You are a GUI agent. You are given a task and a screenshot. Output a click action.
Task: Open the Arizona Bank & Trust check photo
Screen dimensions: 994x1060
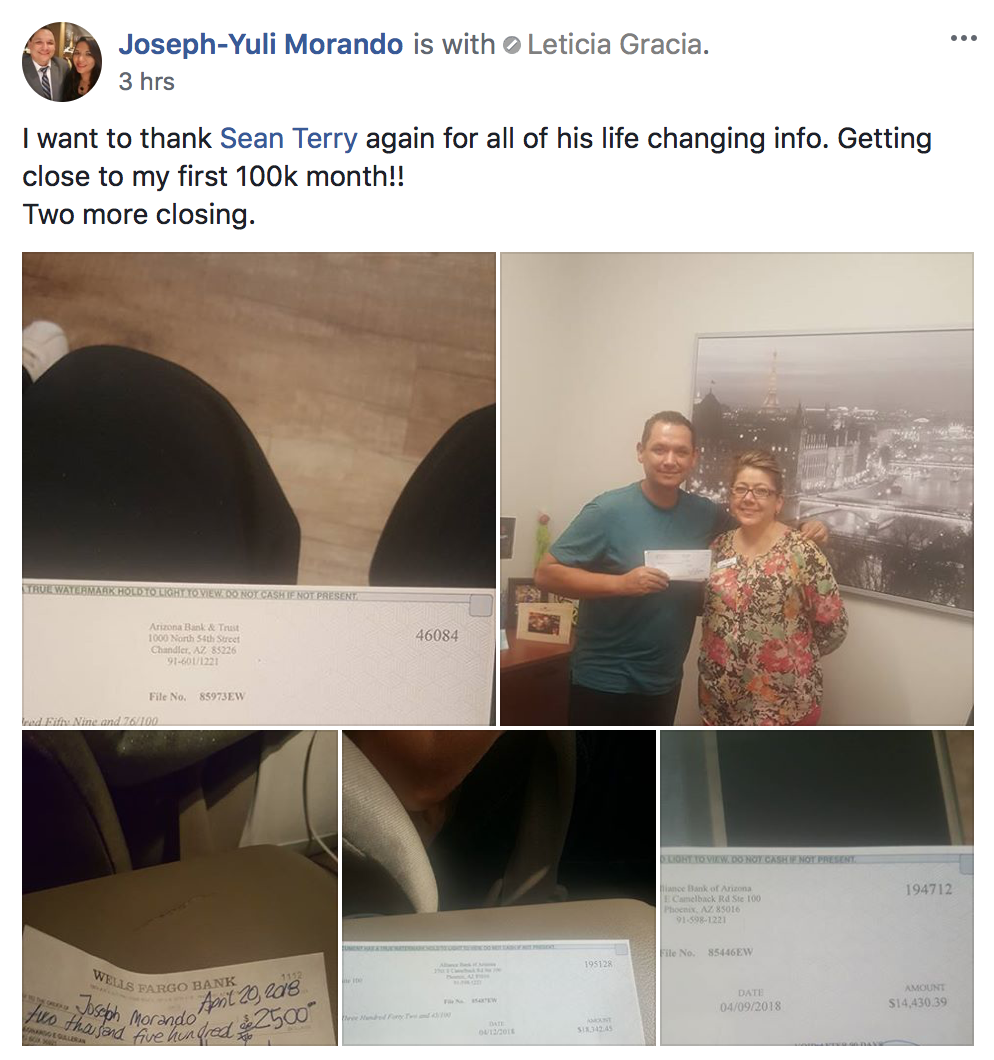pos(259,489)
